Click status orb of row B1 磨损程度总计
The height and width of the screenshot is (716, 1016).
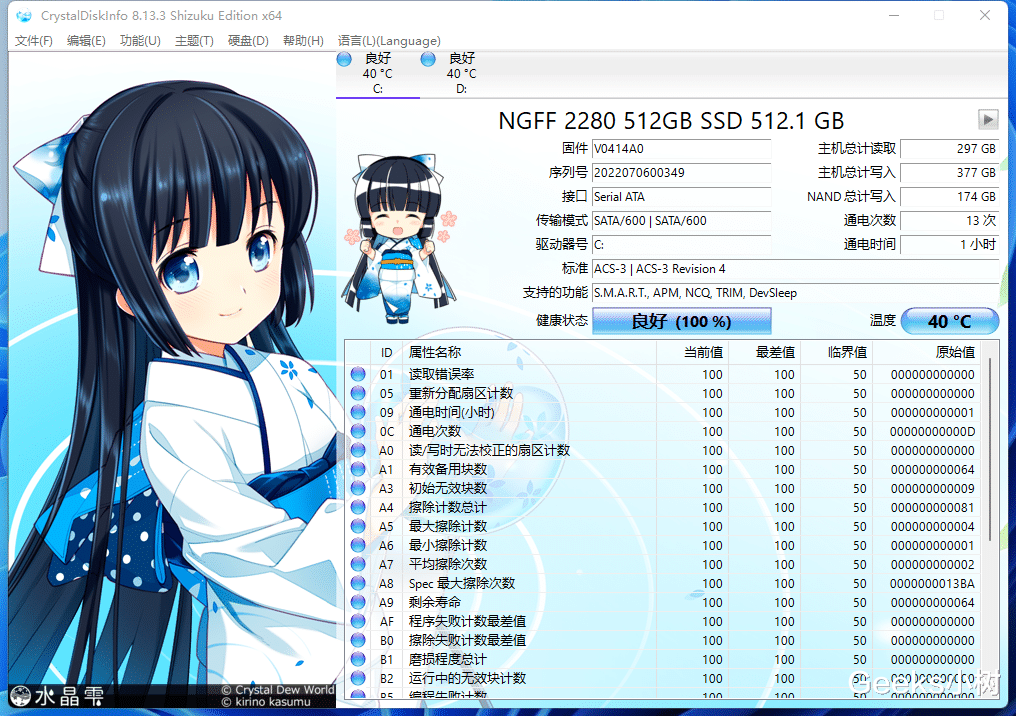point(358,659)
